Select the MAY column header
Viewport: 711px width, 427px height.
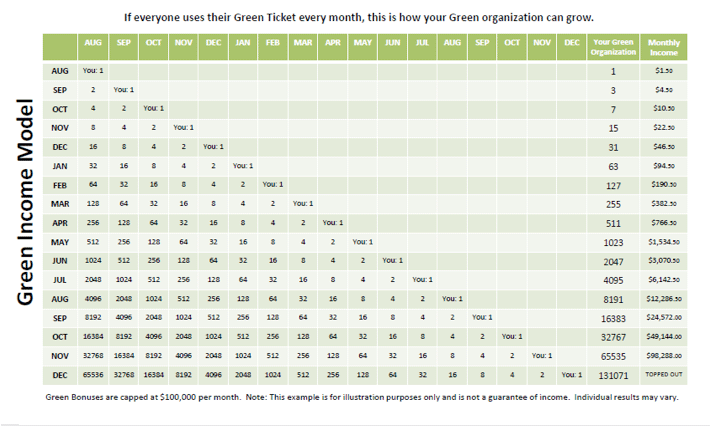(x=363, y=43)
